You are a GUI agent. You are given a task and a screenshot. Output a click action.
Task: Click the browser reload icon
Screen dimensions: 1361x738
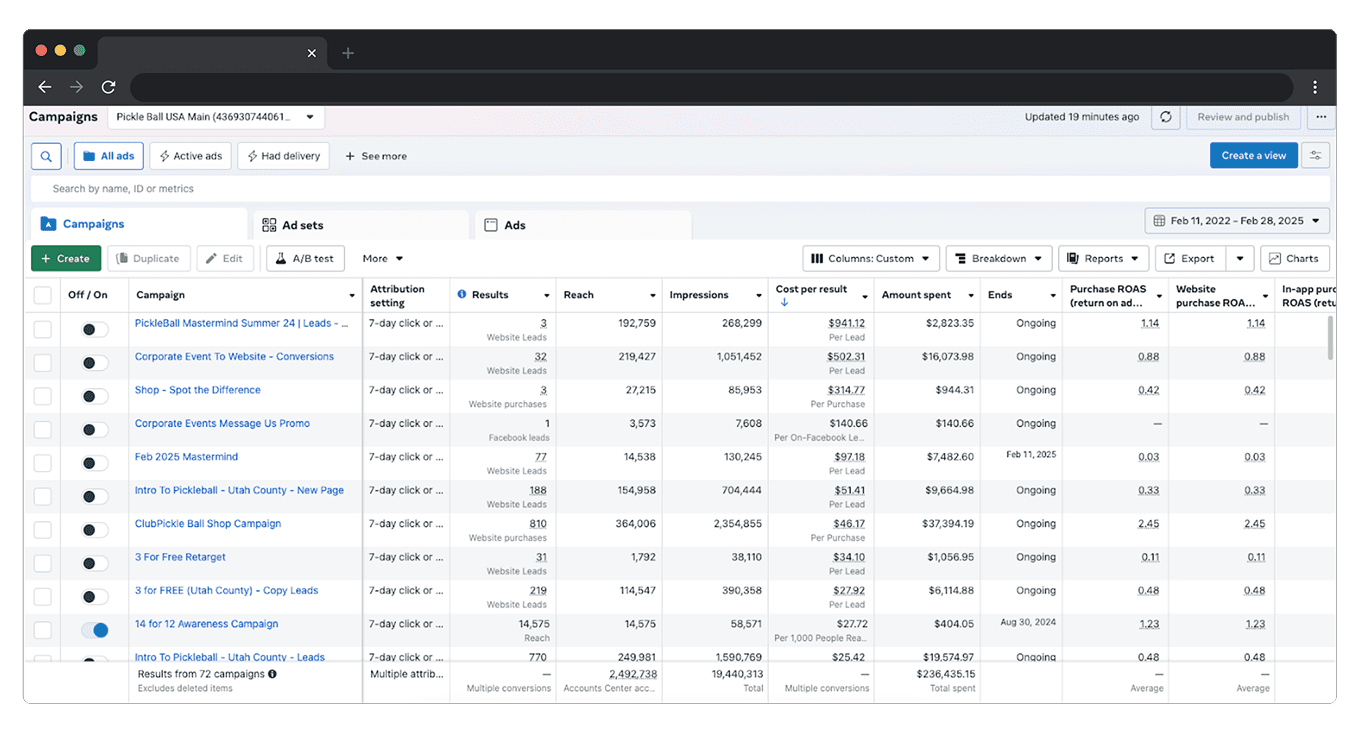coord(108,87)
